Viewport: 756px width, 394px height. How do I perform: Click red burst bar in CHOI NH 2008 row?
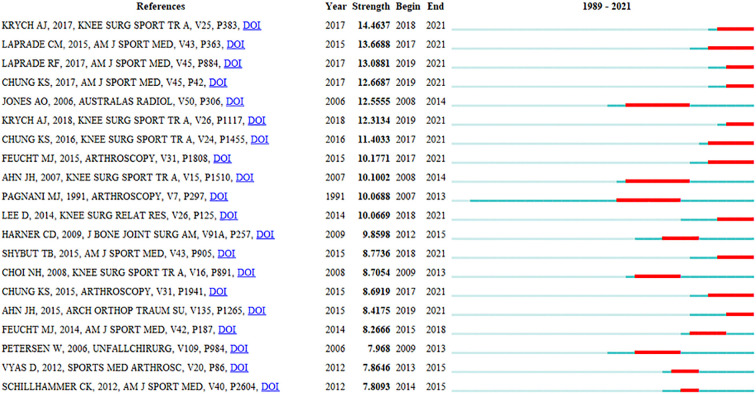[x=658, y=276]
